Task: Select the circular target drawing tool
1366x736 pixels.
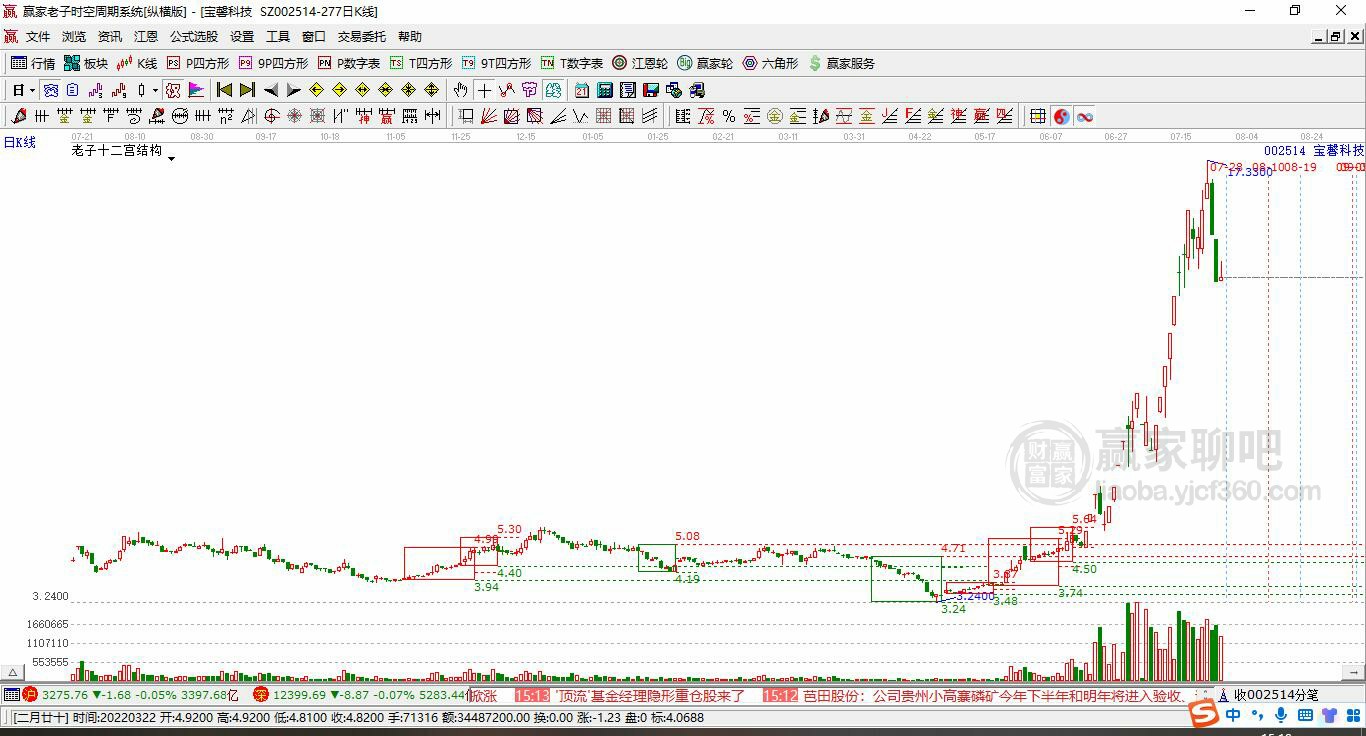Action: coord(272,116)
